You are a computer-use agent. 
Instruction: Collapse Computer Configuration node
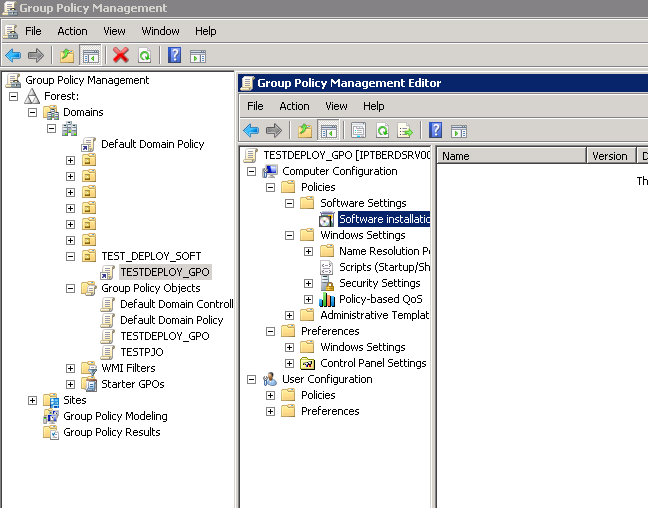point(252,171)
